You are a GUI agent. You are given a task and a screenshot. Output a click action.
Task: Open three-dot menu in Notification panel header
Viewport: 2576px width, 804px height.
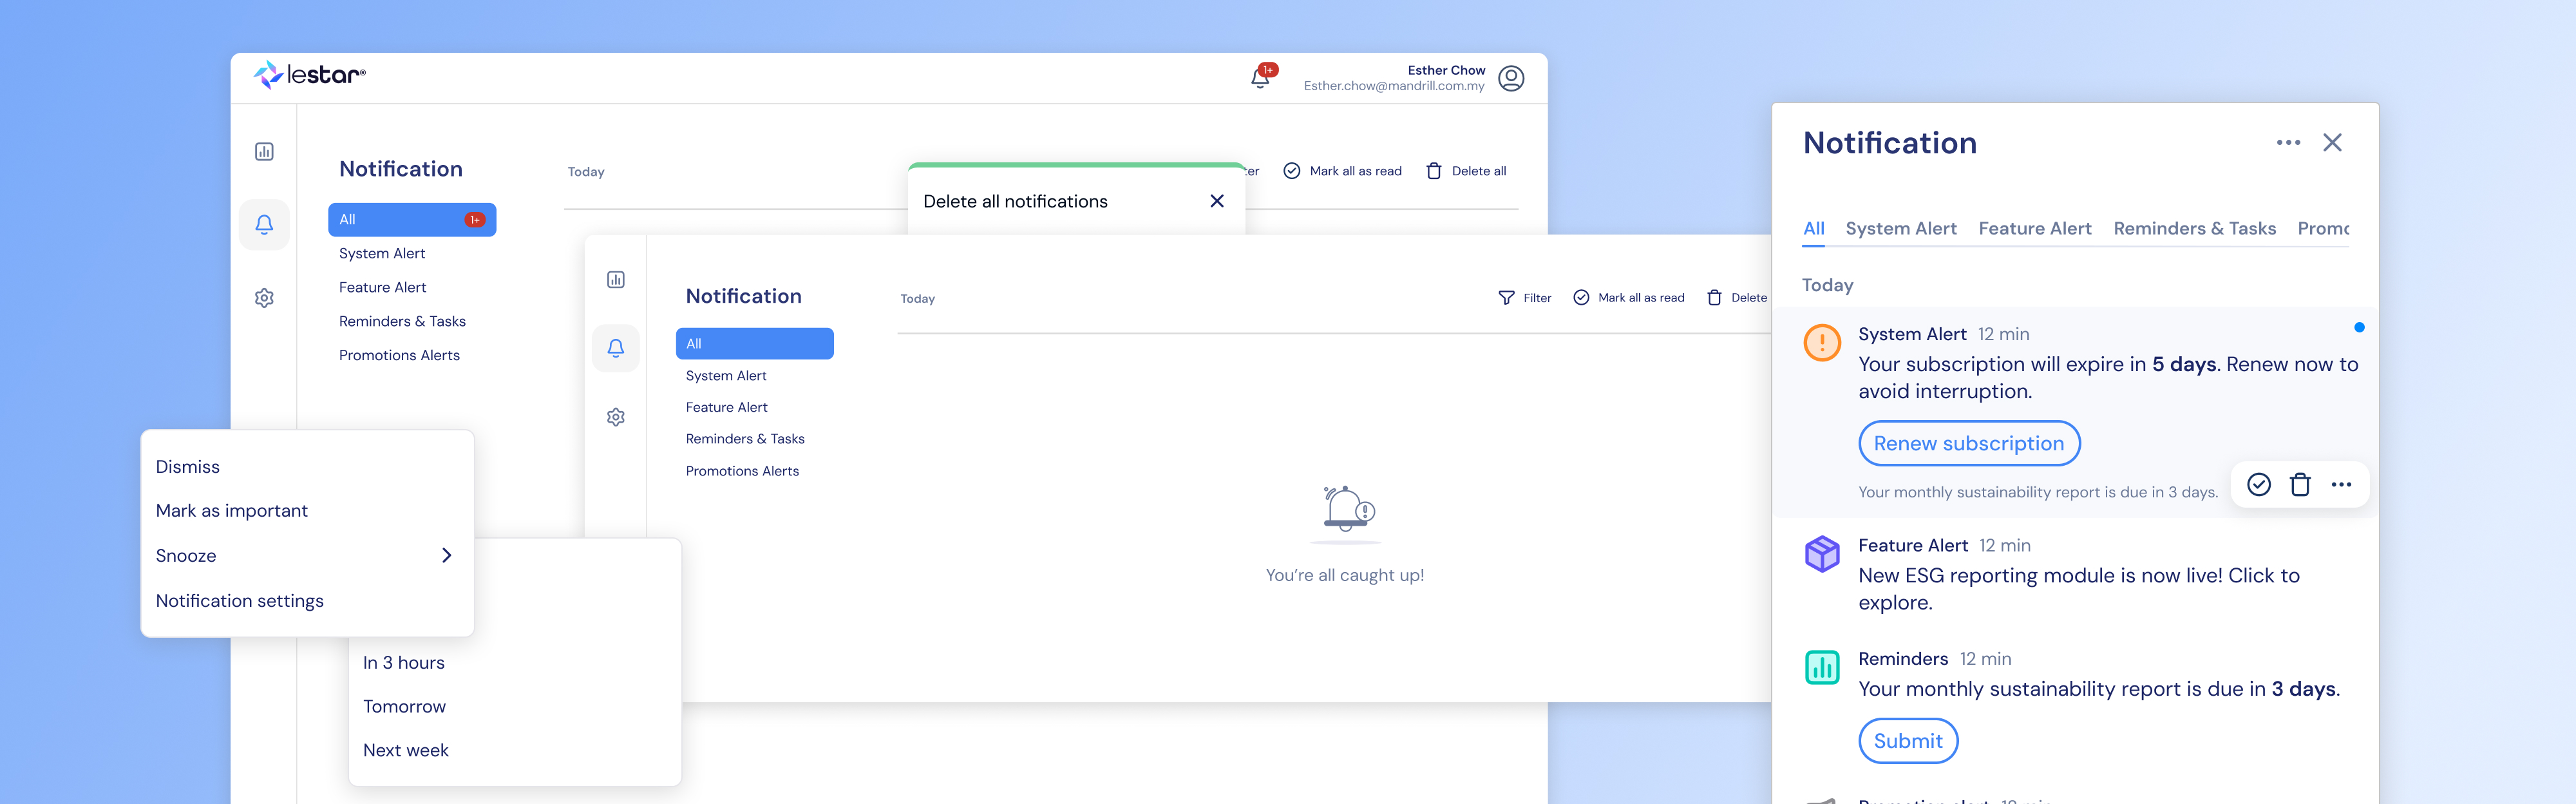pos(2288,143)
